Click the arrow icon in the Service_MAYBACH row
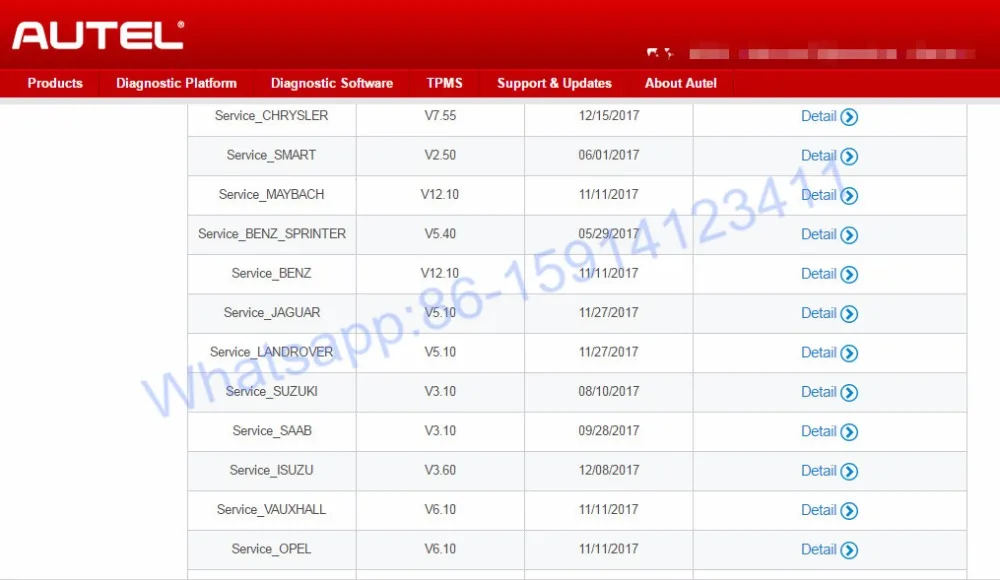Screen dimensions: 1000x580 849,196
